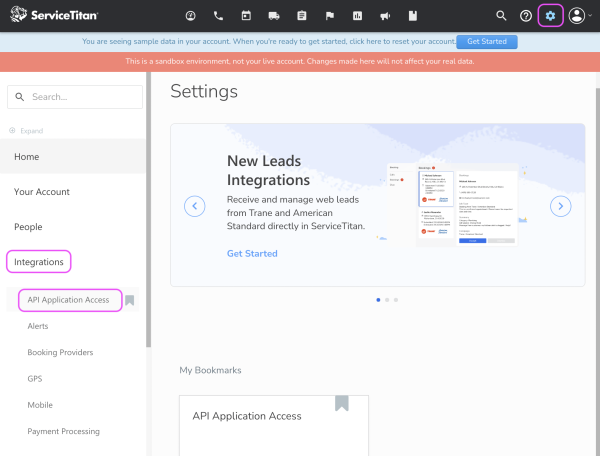Toggle bookmark on API Application Access sidebar item
The width and height of the screenshot is (600, 456).
pyautogui.click(x=130, y=300)
